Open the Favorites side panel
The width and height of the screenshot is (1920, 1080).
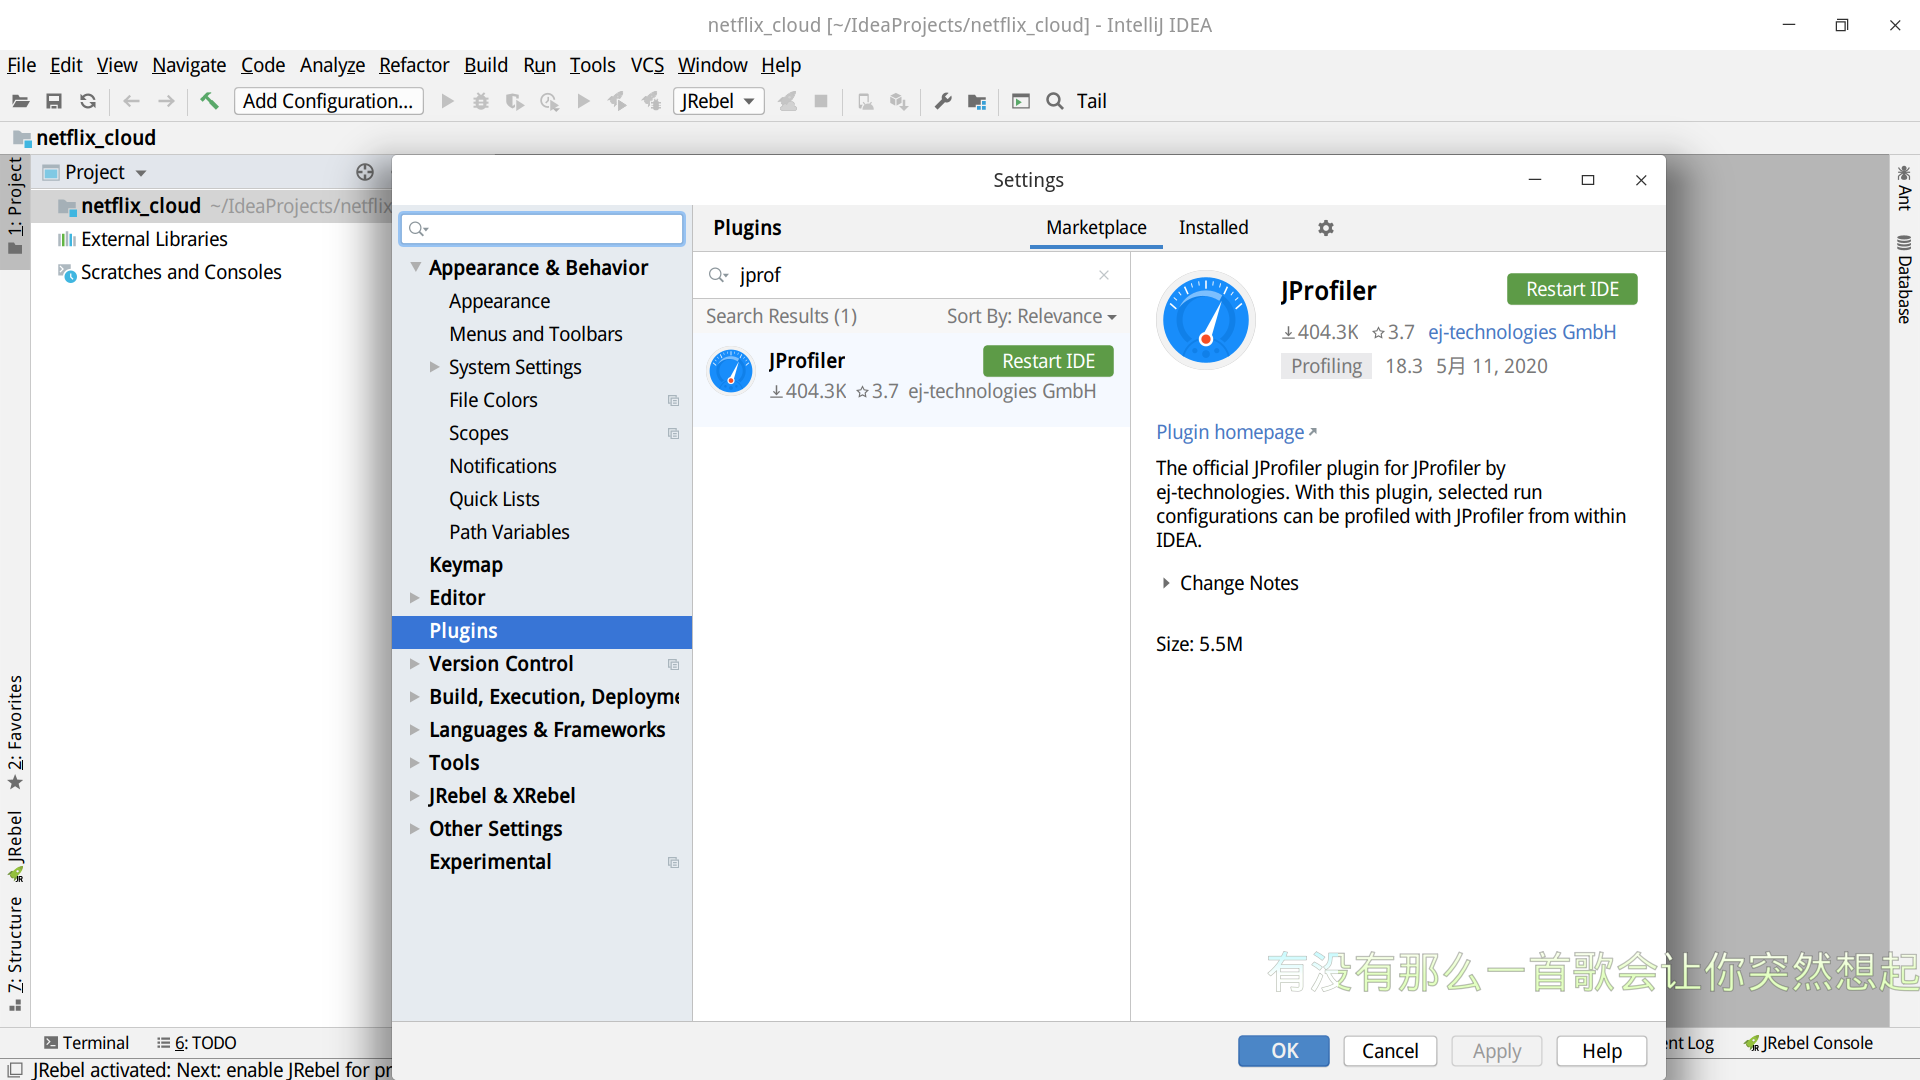pyautogui.click(x=15, y=732)
